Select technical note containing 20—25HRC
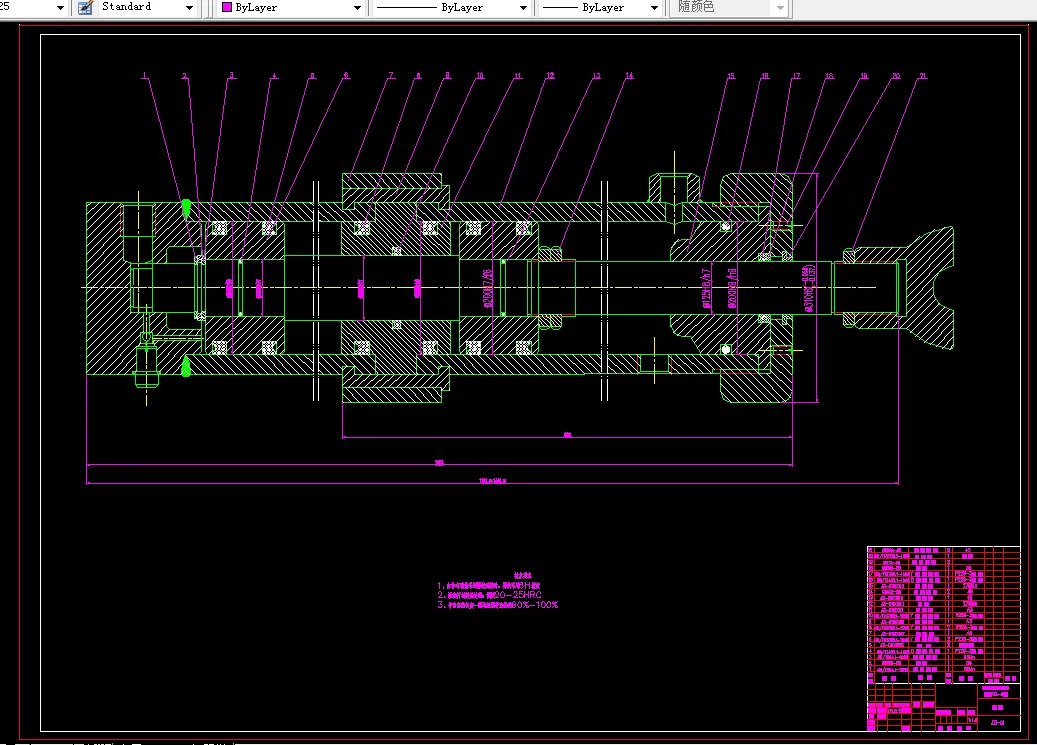Image resolution: width=1037 pixels, height=745 pixels. [x=489, y=595]
